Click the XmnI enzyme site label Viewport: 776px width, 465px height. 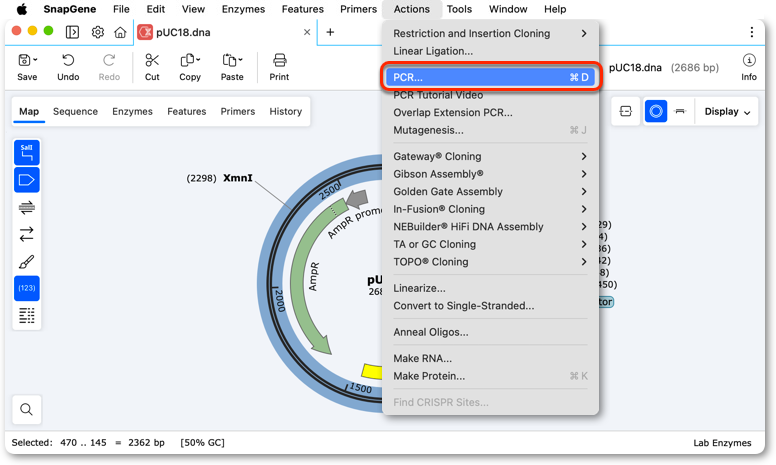coord(238,178)
